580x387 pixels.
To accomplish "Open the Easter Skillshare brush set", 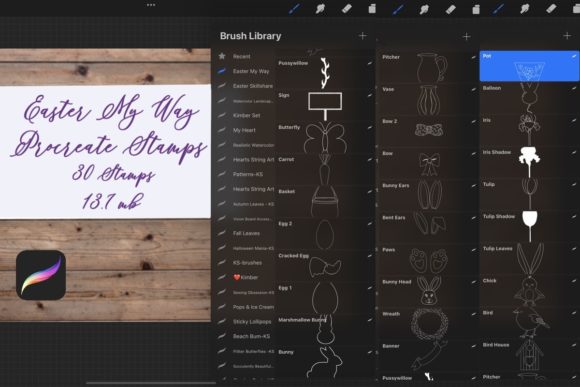I will click(253, 86).
